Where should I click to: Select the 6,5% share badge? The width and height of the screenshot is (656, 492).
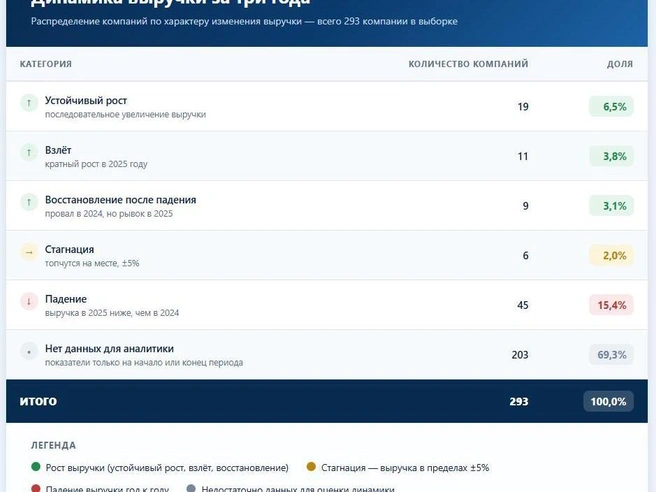point(611,107)
